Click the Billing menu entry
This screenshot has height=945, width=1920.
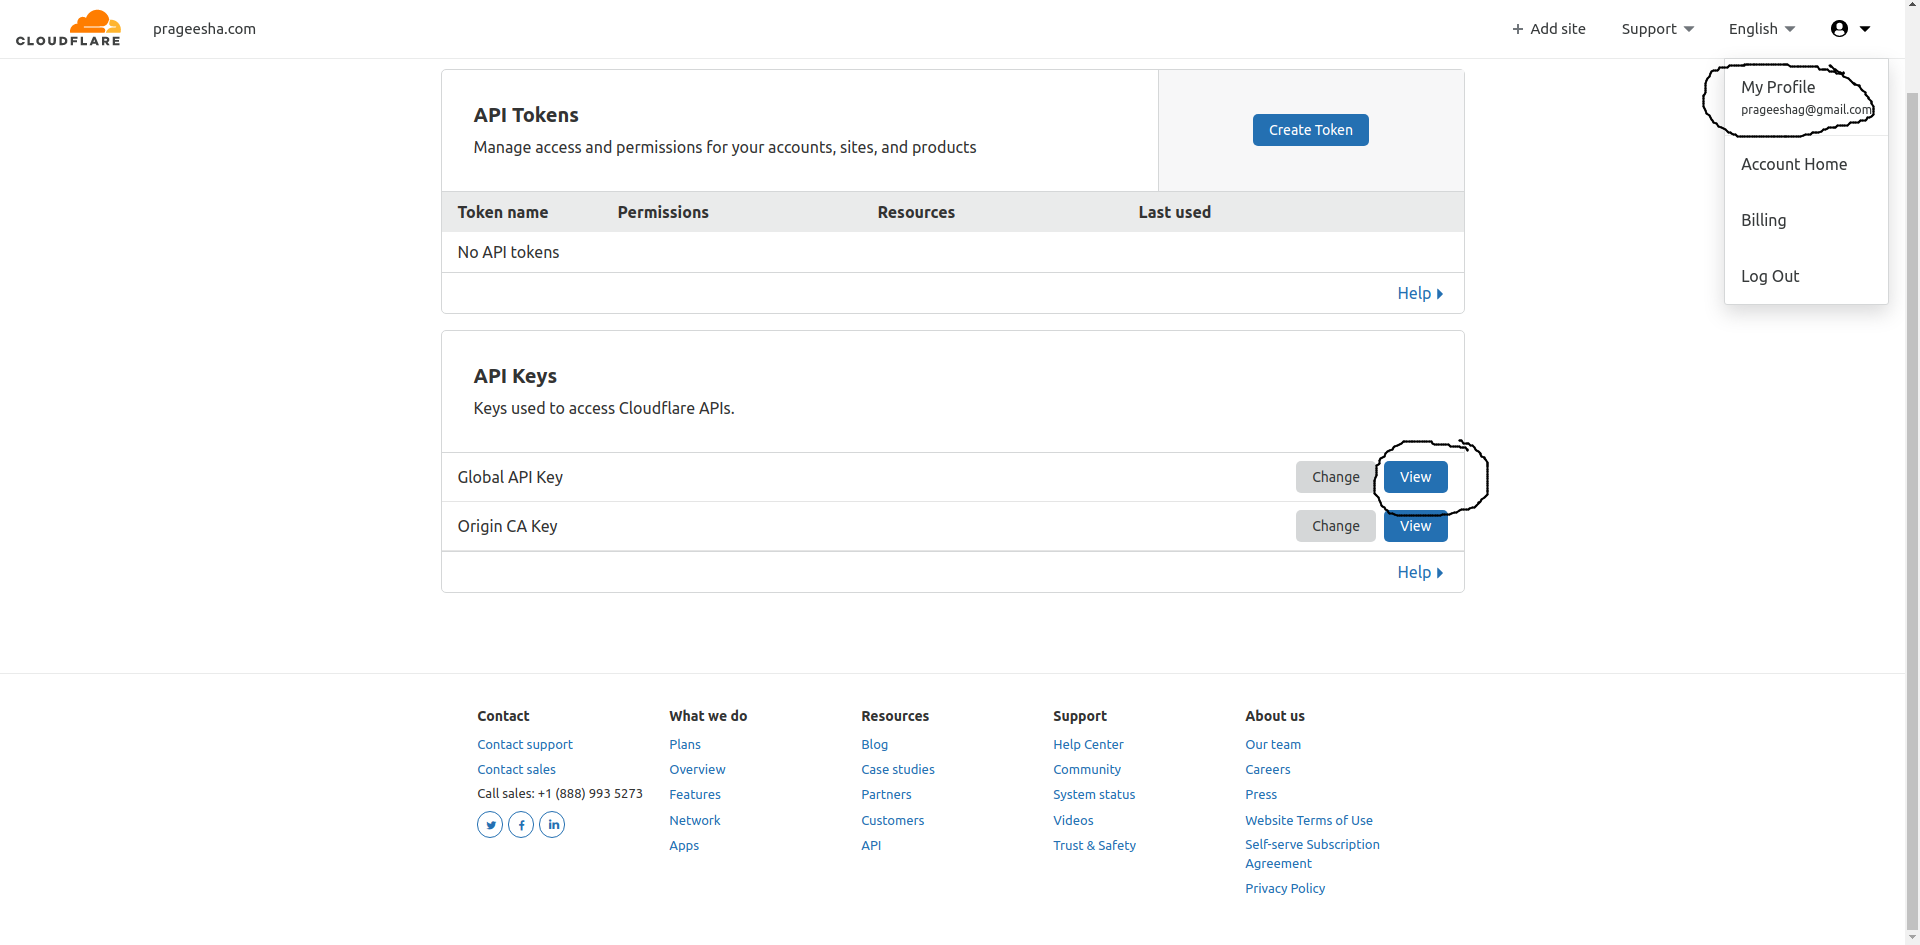pos(1763,220)
